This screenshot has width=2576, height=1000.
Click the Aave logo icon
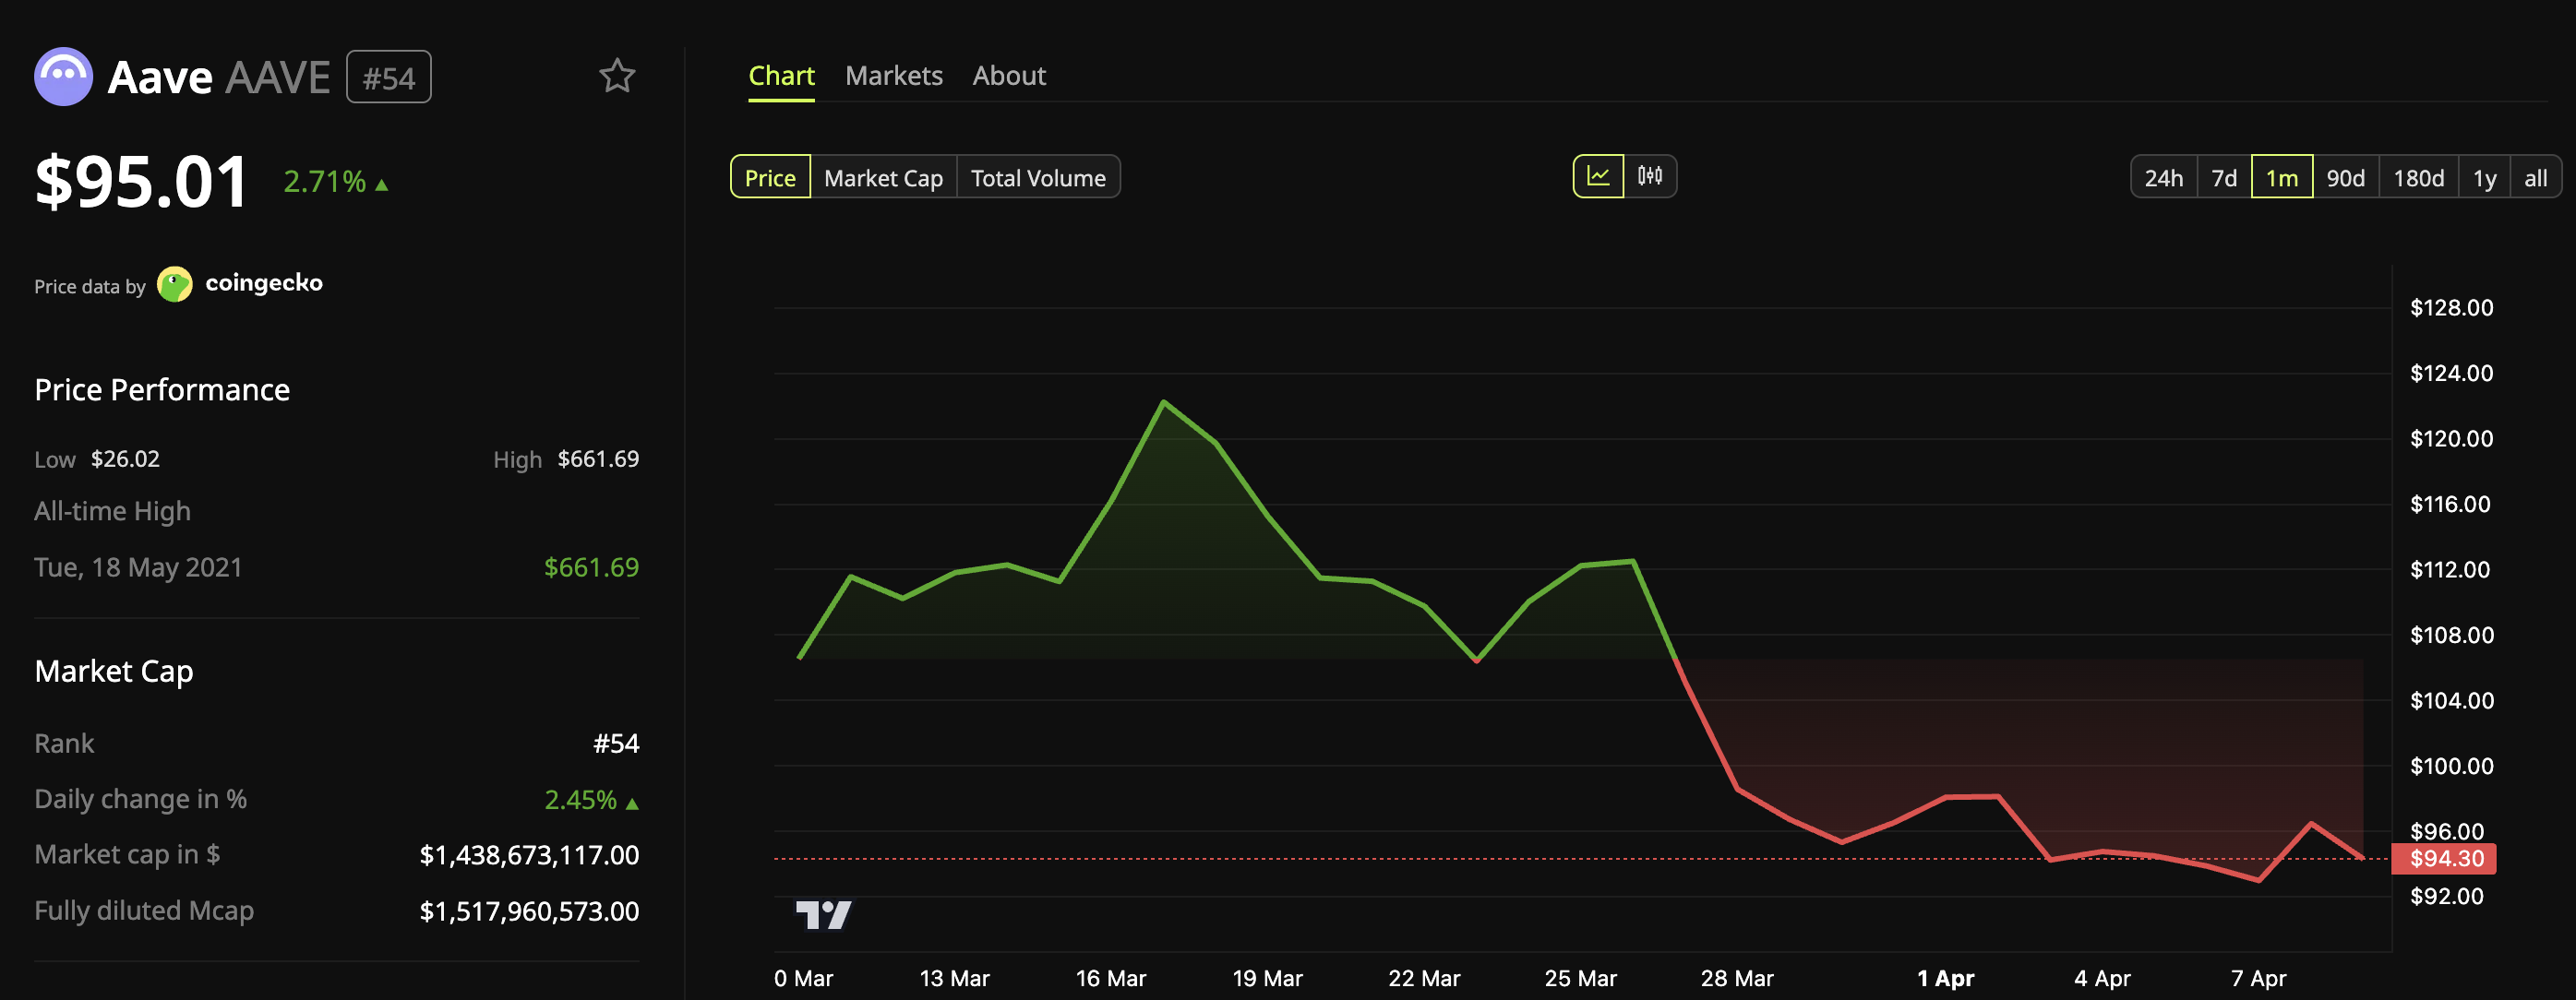(63, 76)
